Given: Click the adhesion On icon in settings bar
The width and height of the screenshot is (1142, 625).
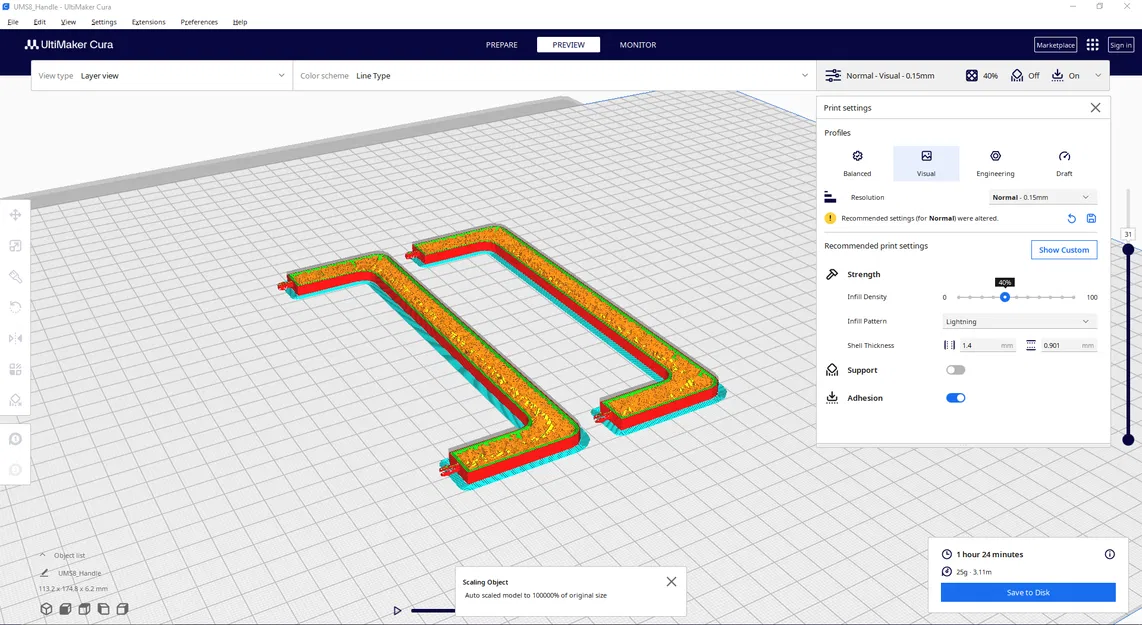Looking at the screenshot, I should [1057, 76].
